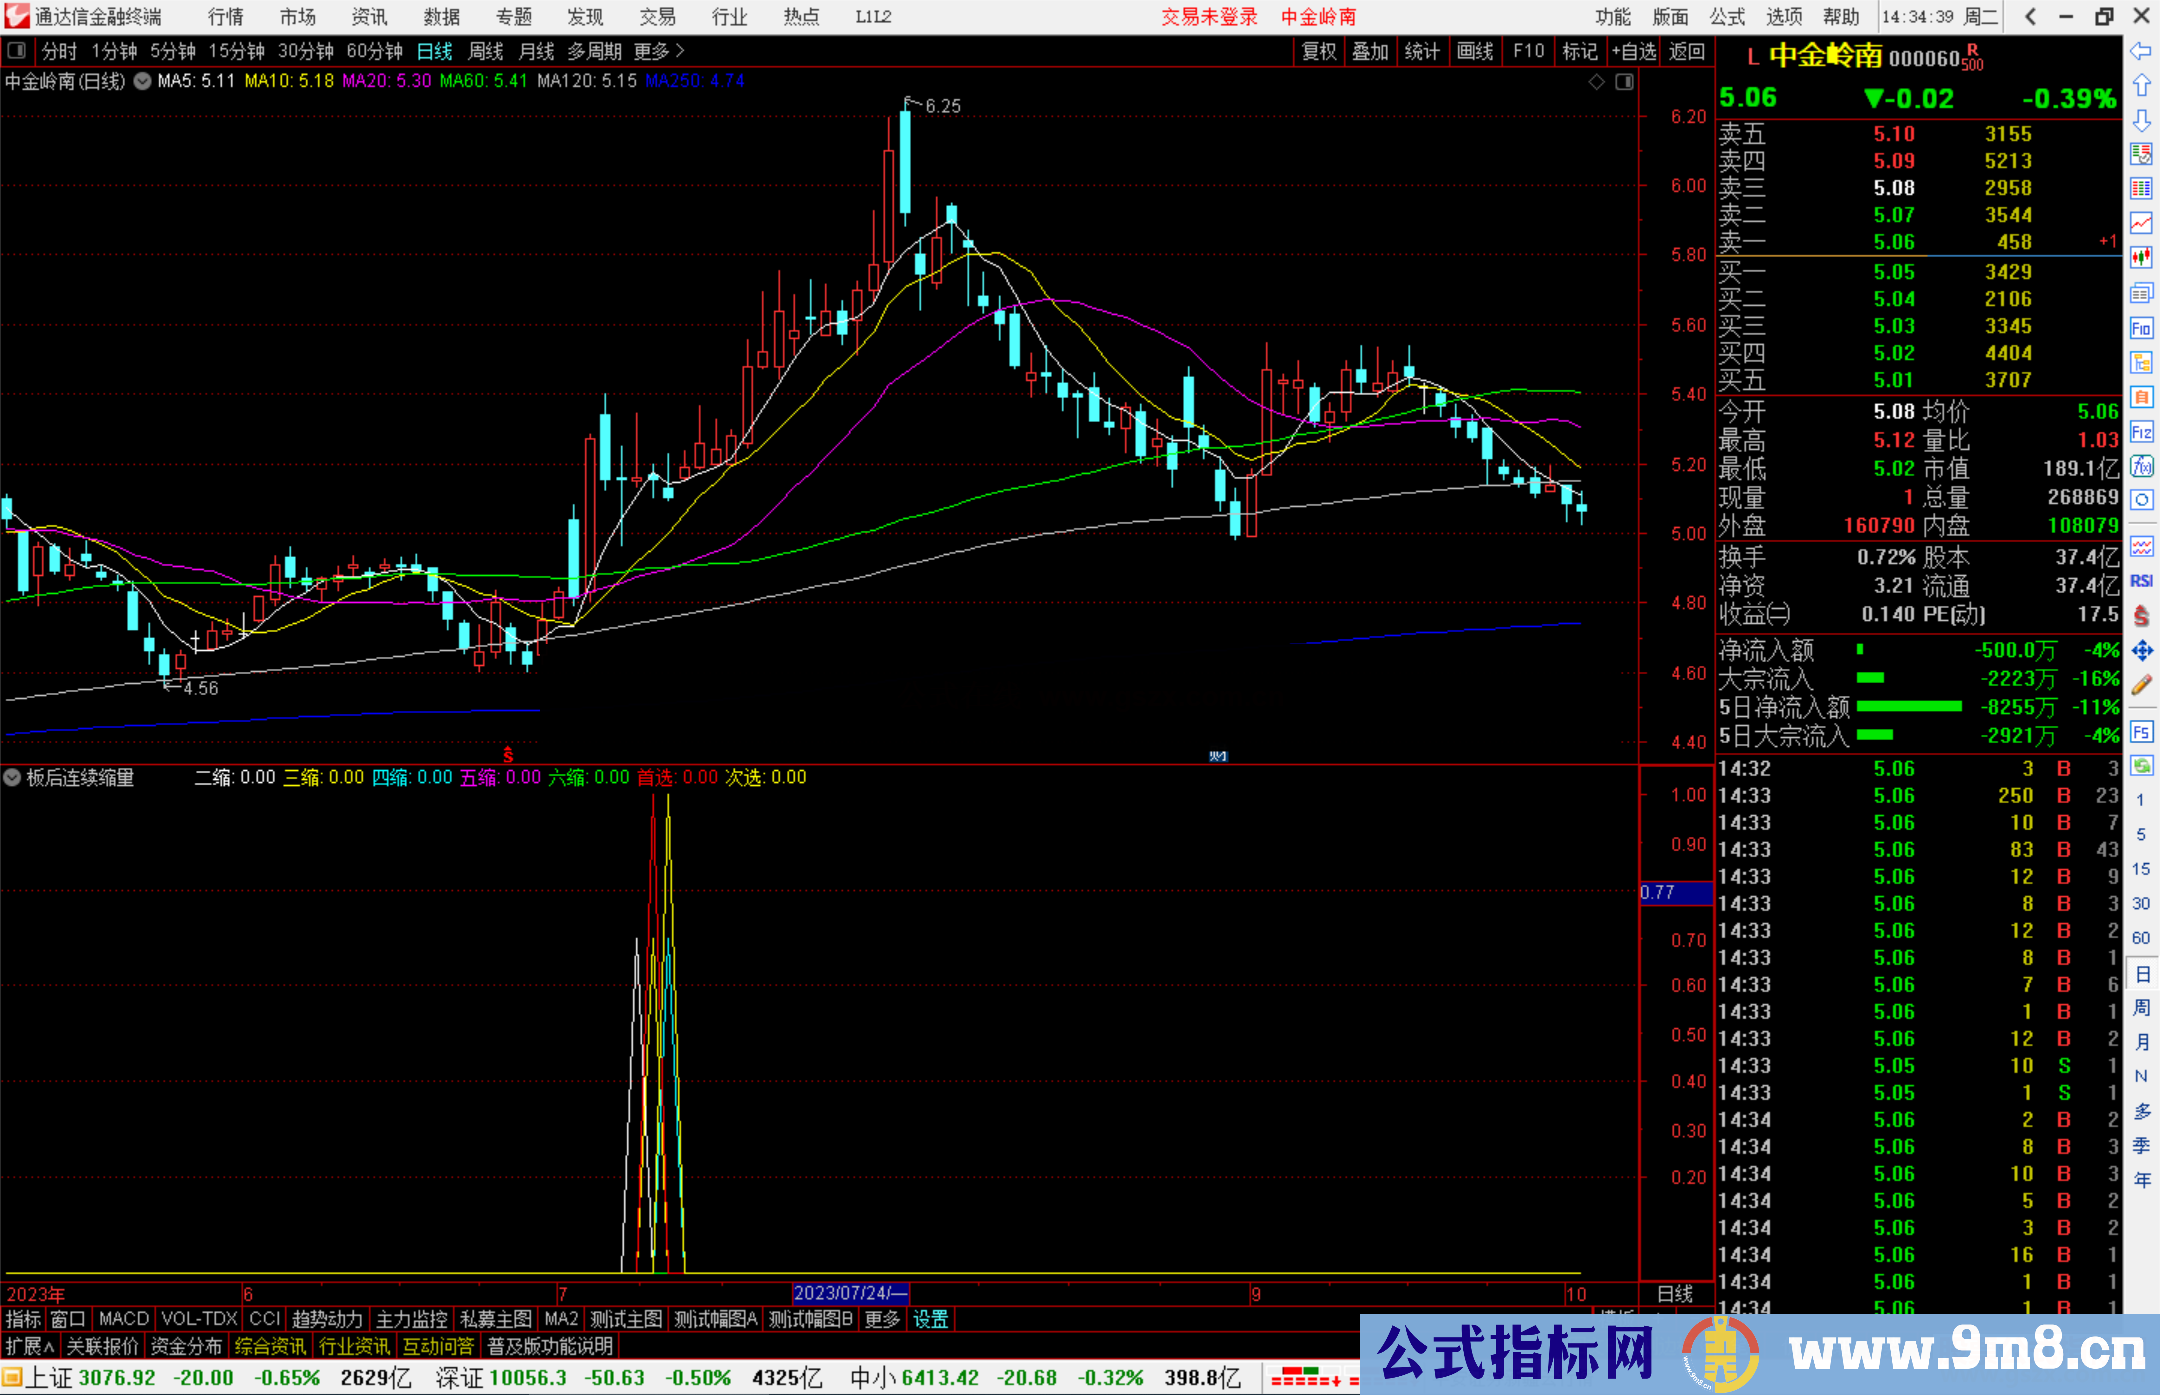This screenshot has height=1395, width=2160.
Task: Click the candlestick chart sidebar icon
Action: [x=2141, y=258]
